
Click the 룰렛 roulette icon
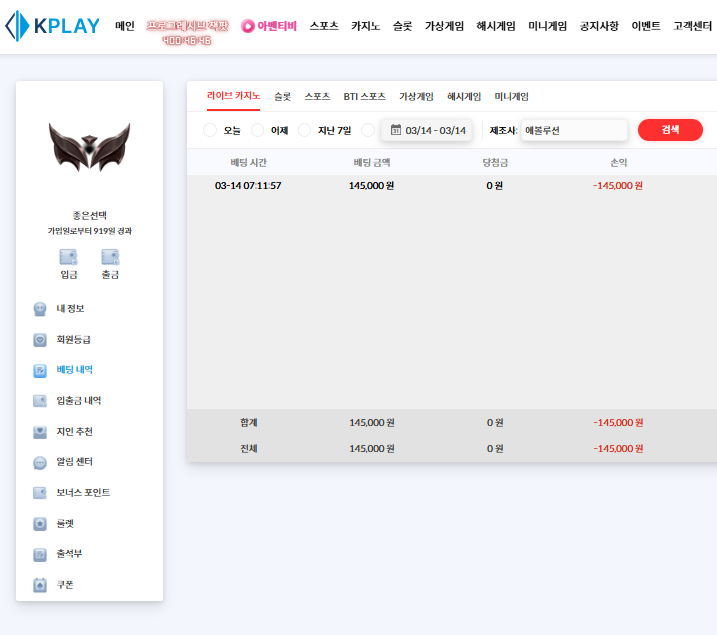click(x=40, y=524)
